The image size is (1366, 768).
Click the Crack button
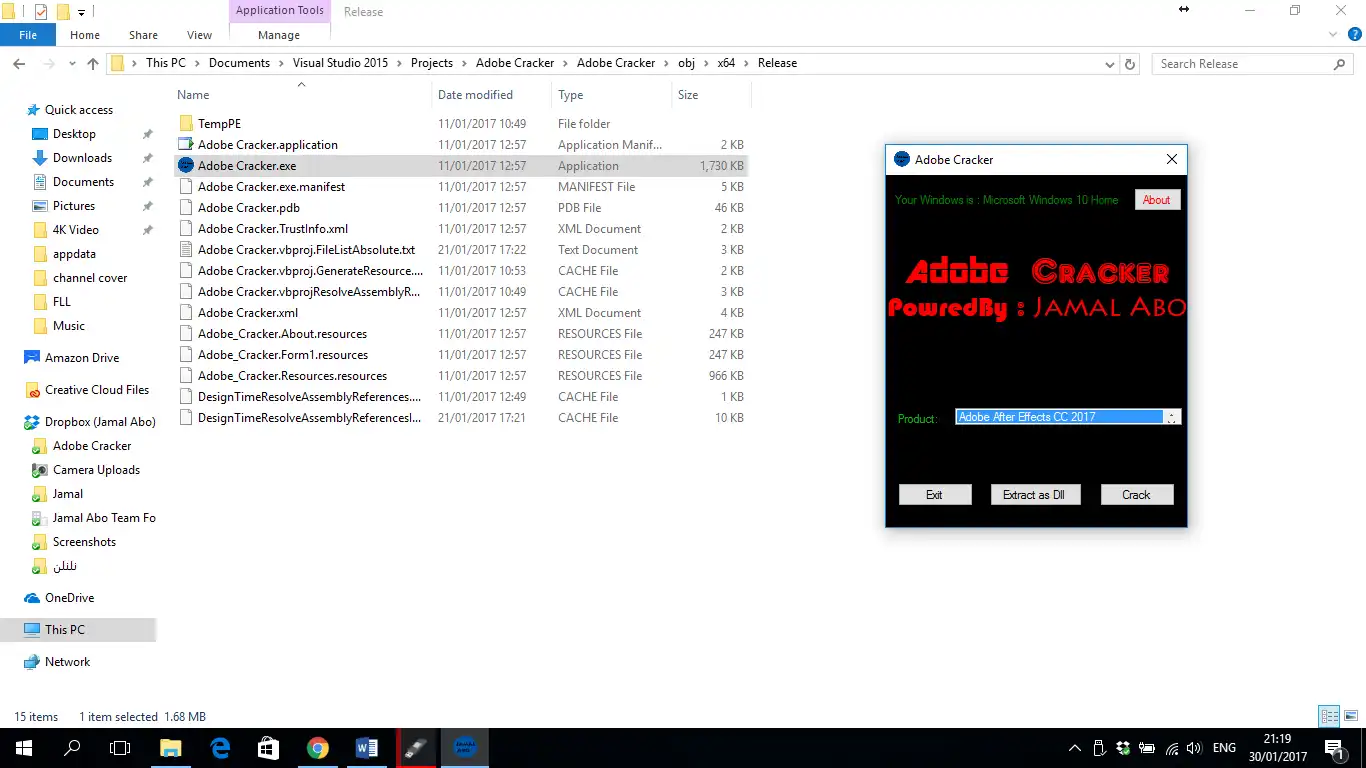point(1136,495)
